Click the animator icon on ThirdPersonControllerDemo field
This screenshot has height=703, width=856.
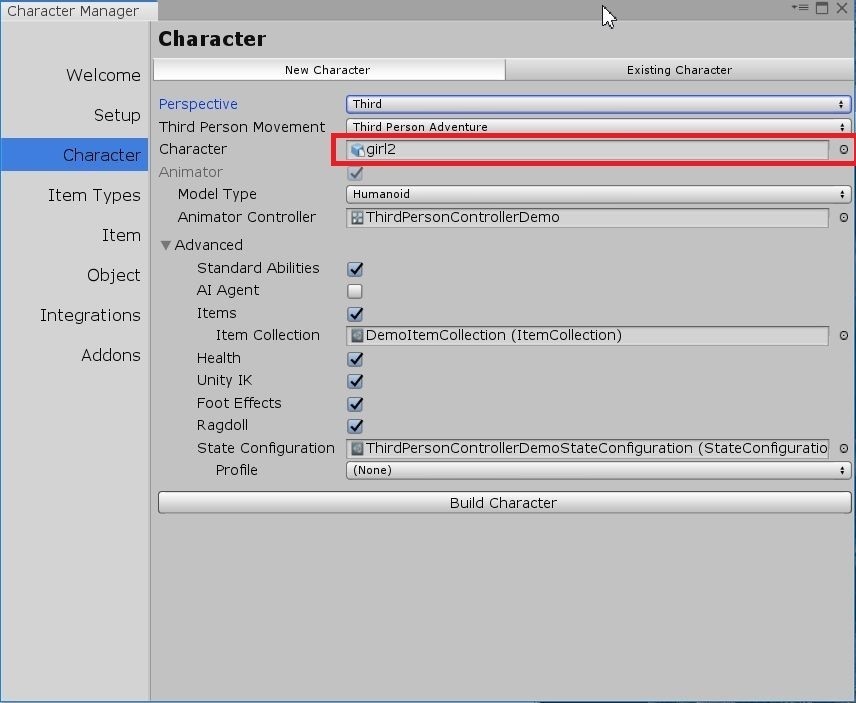click(x=357, y=217)
